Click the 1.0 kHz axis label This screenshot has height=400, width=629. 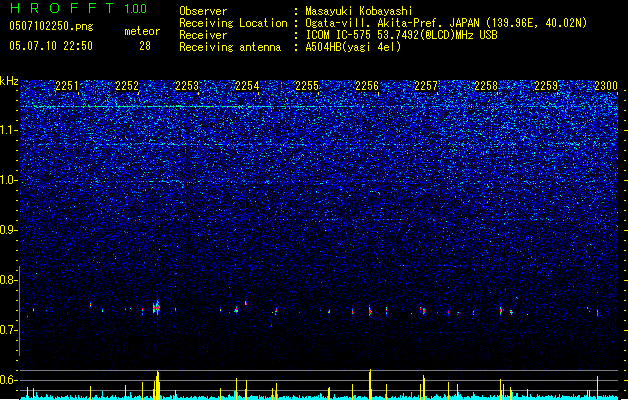[9, 180]
